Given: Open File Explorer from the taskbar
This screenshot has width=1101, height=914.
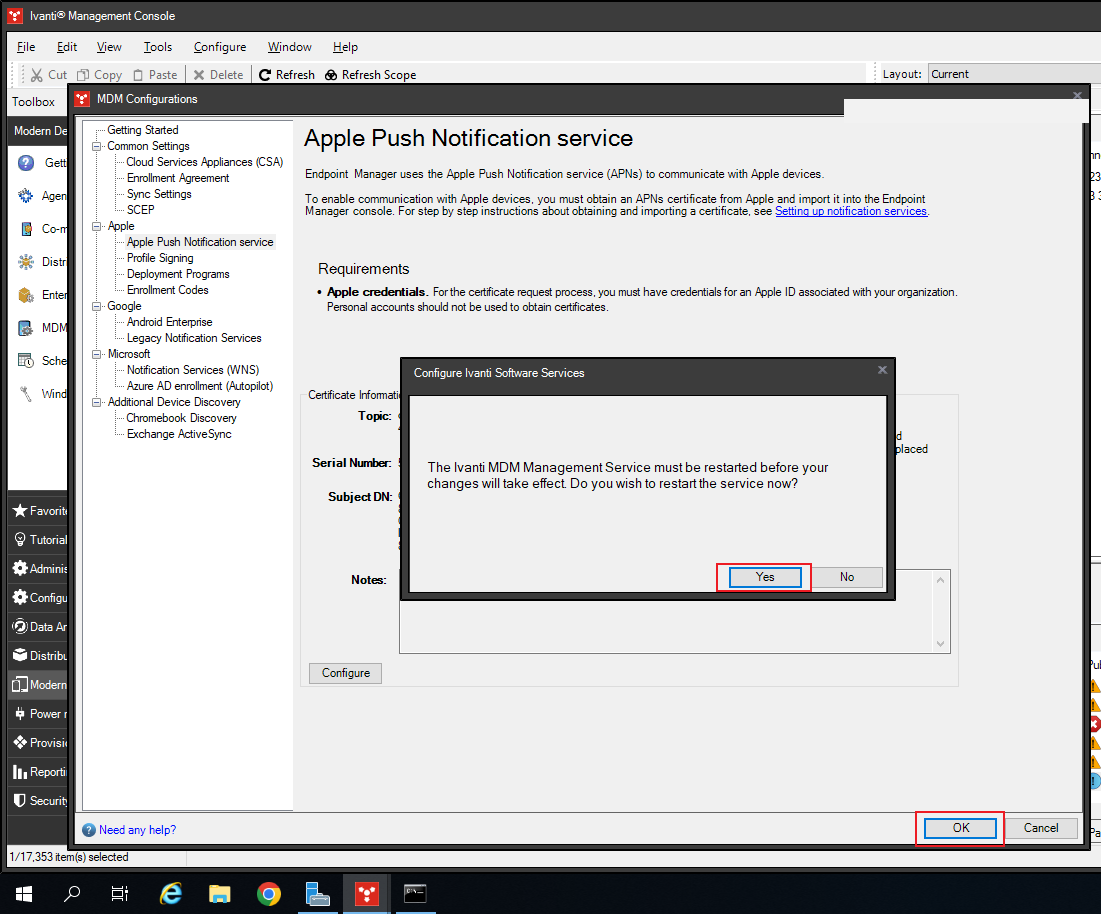Looking at the screenshot, I should (x=220, y=893).
